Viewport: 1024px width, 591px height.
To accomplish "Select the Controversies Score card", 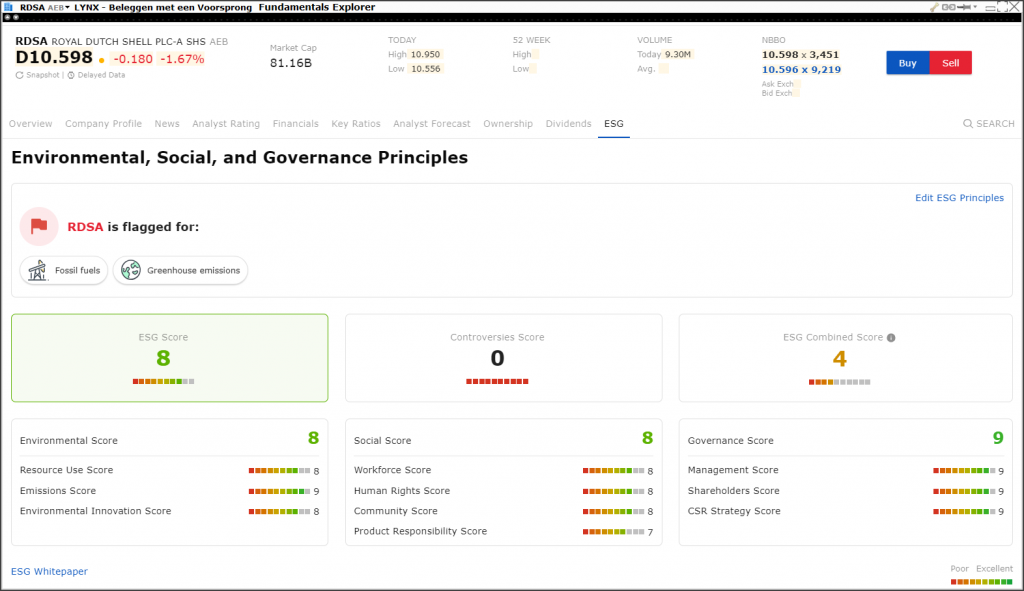I will coord(504,358).
